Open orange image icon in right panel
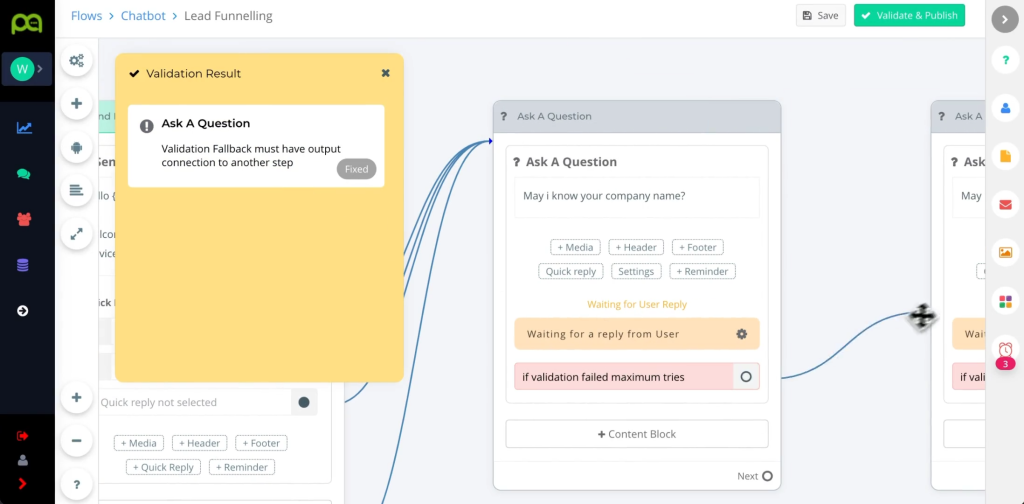This screenshot has width=1024, height=504. point(1006,253)
